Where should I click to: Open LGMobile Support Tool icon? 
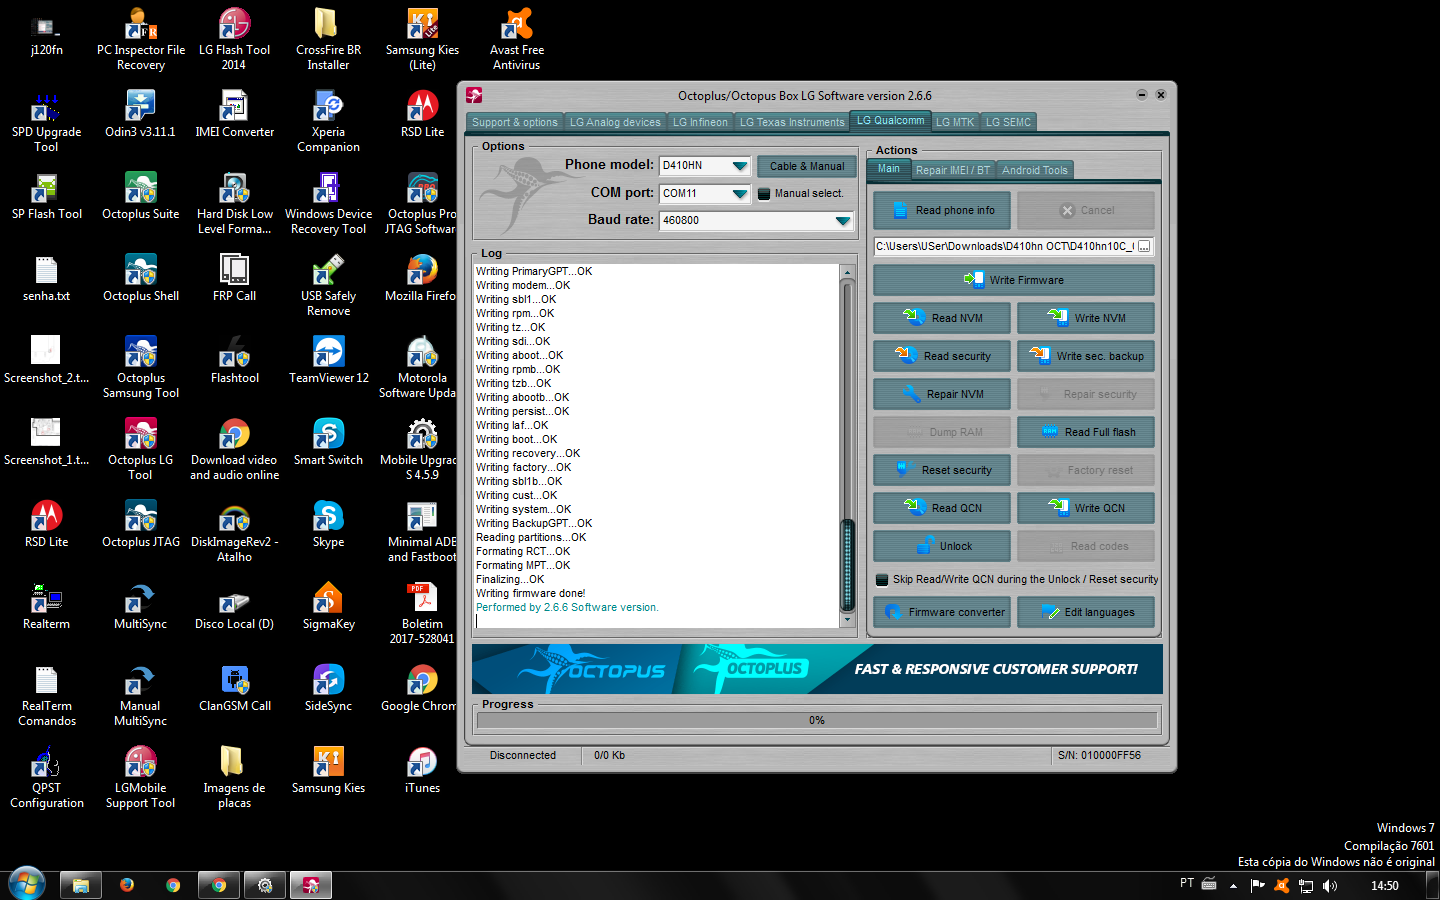[141, 777]
